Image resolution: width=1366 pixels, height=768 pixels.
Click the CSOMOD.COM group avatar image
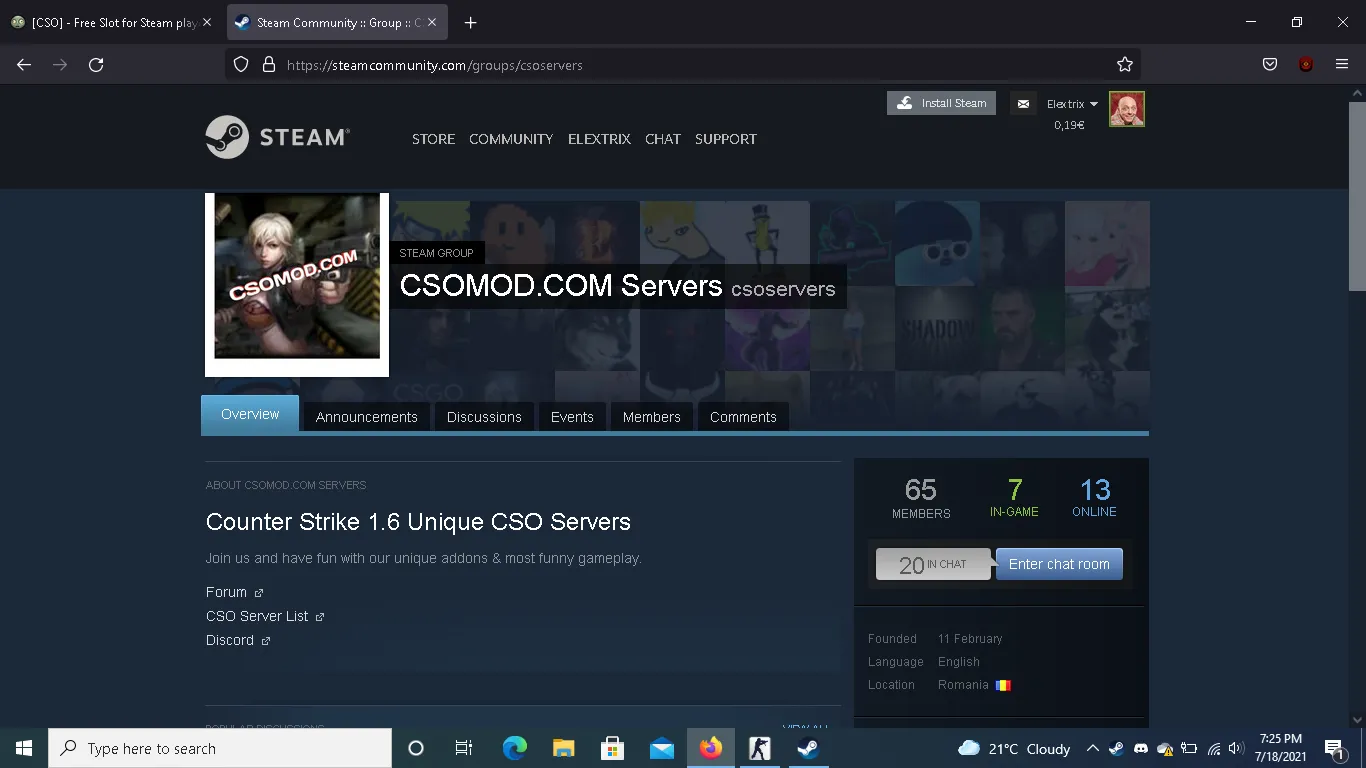pos(297,276)
